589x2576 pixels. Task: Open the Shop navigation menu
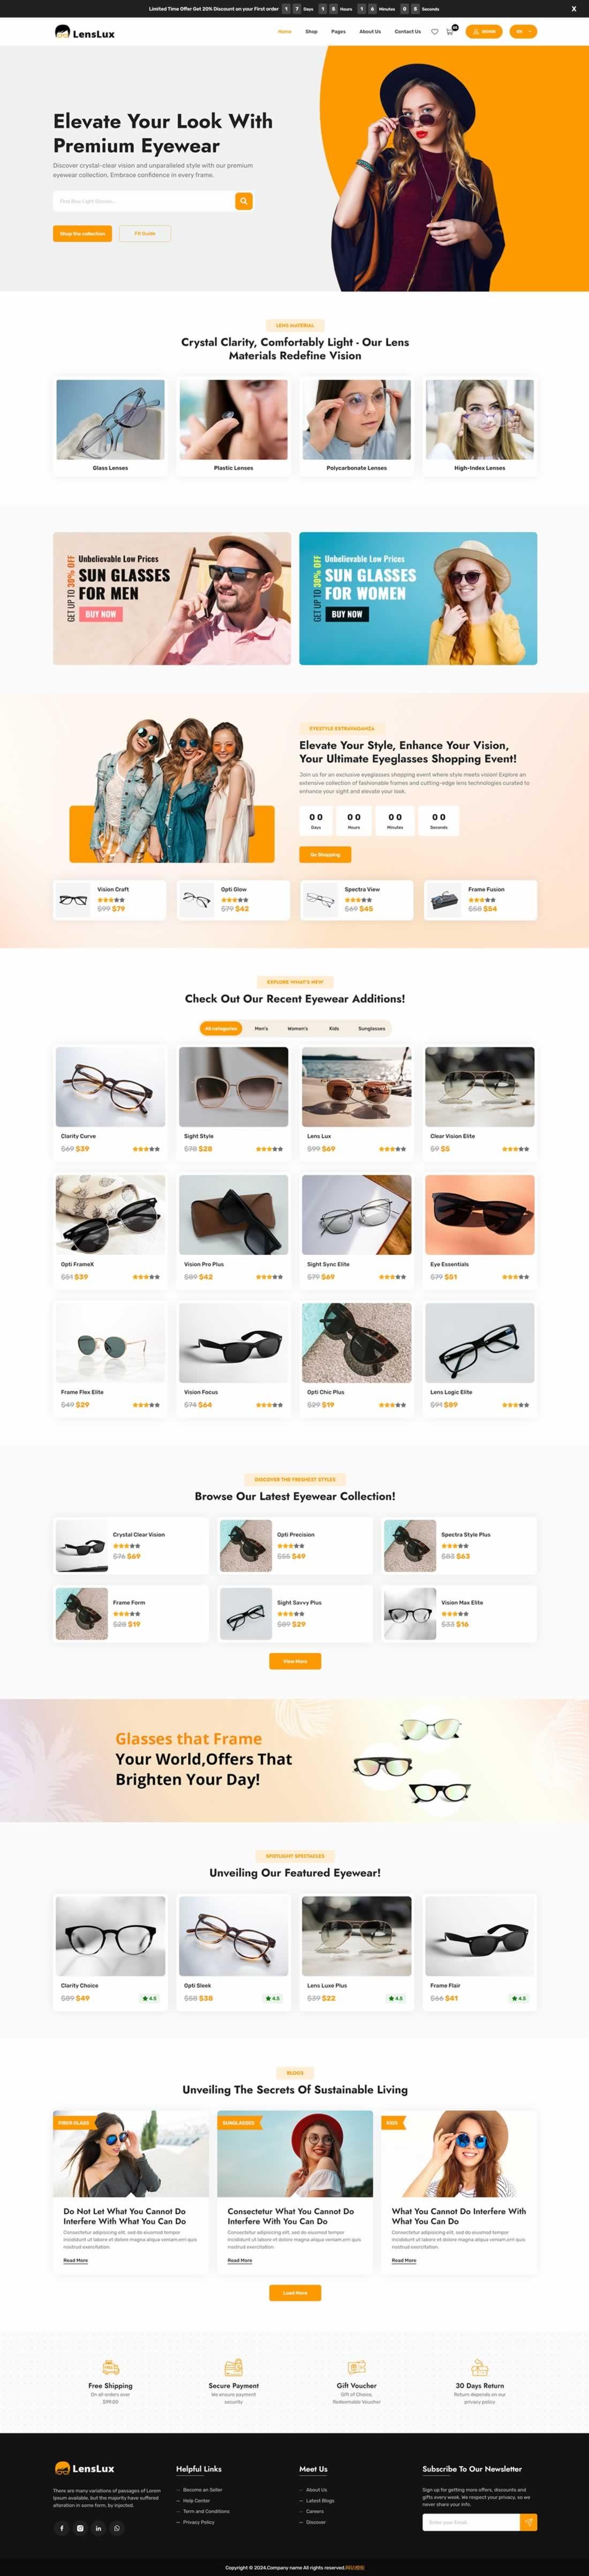tap(311, 32)
